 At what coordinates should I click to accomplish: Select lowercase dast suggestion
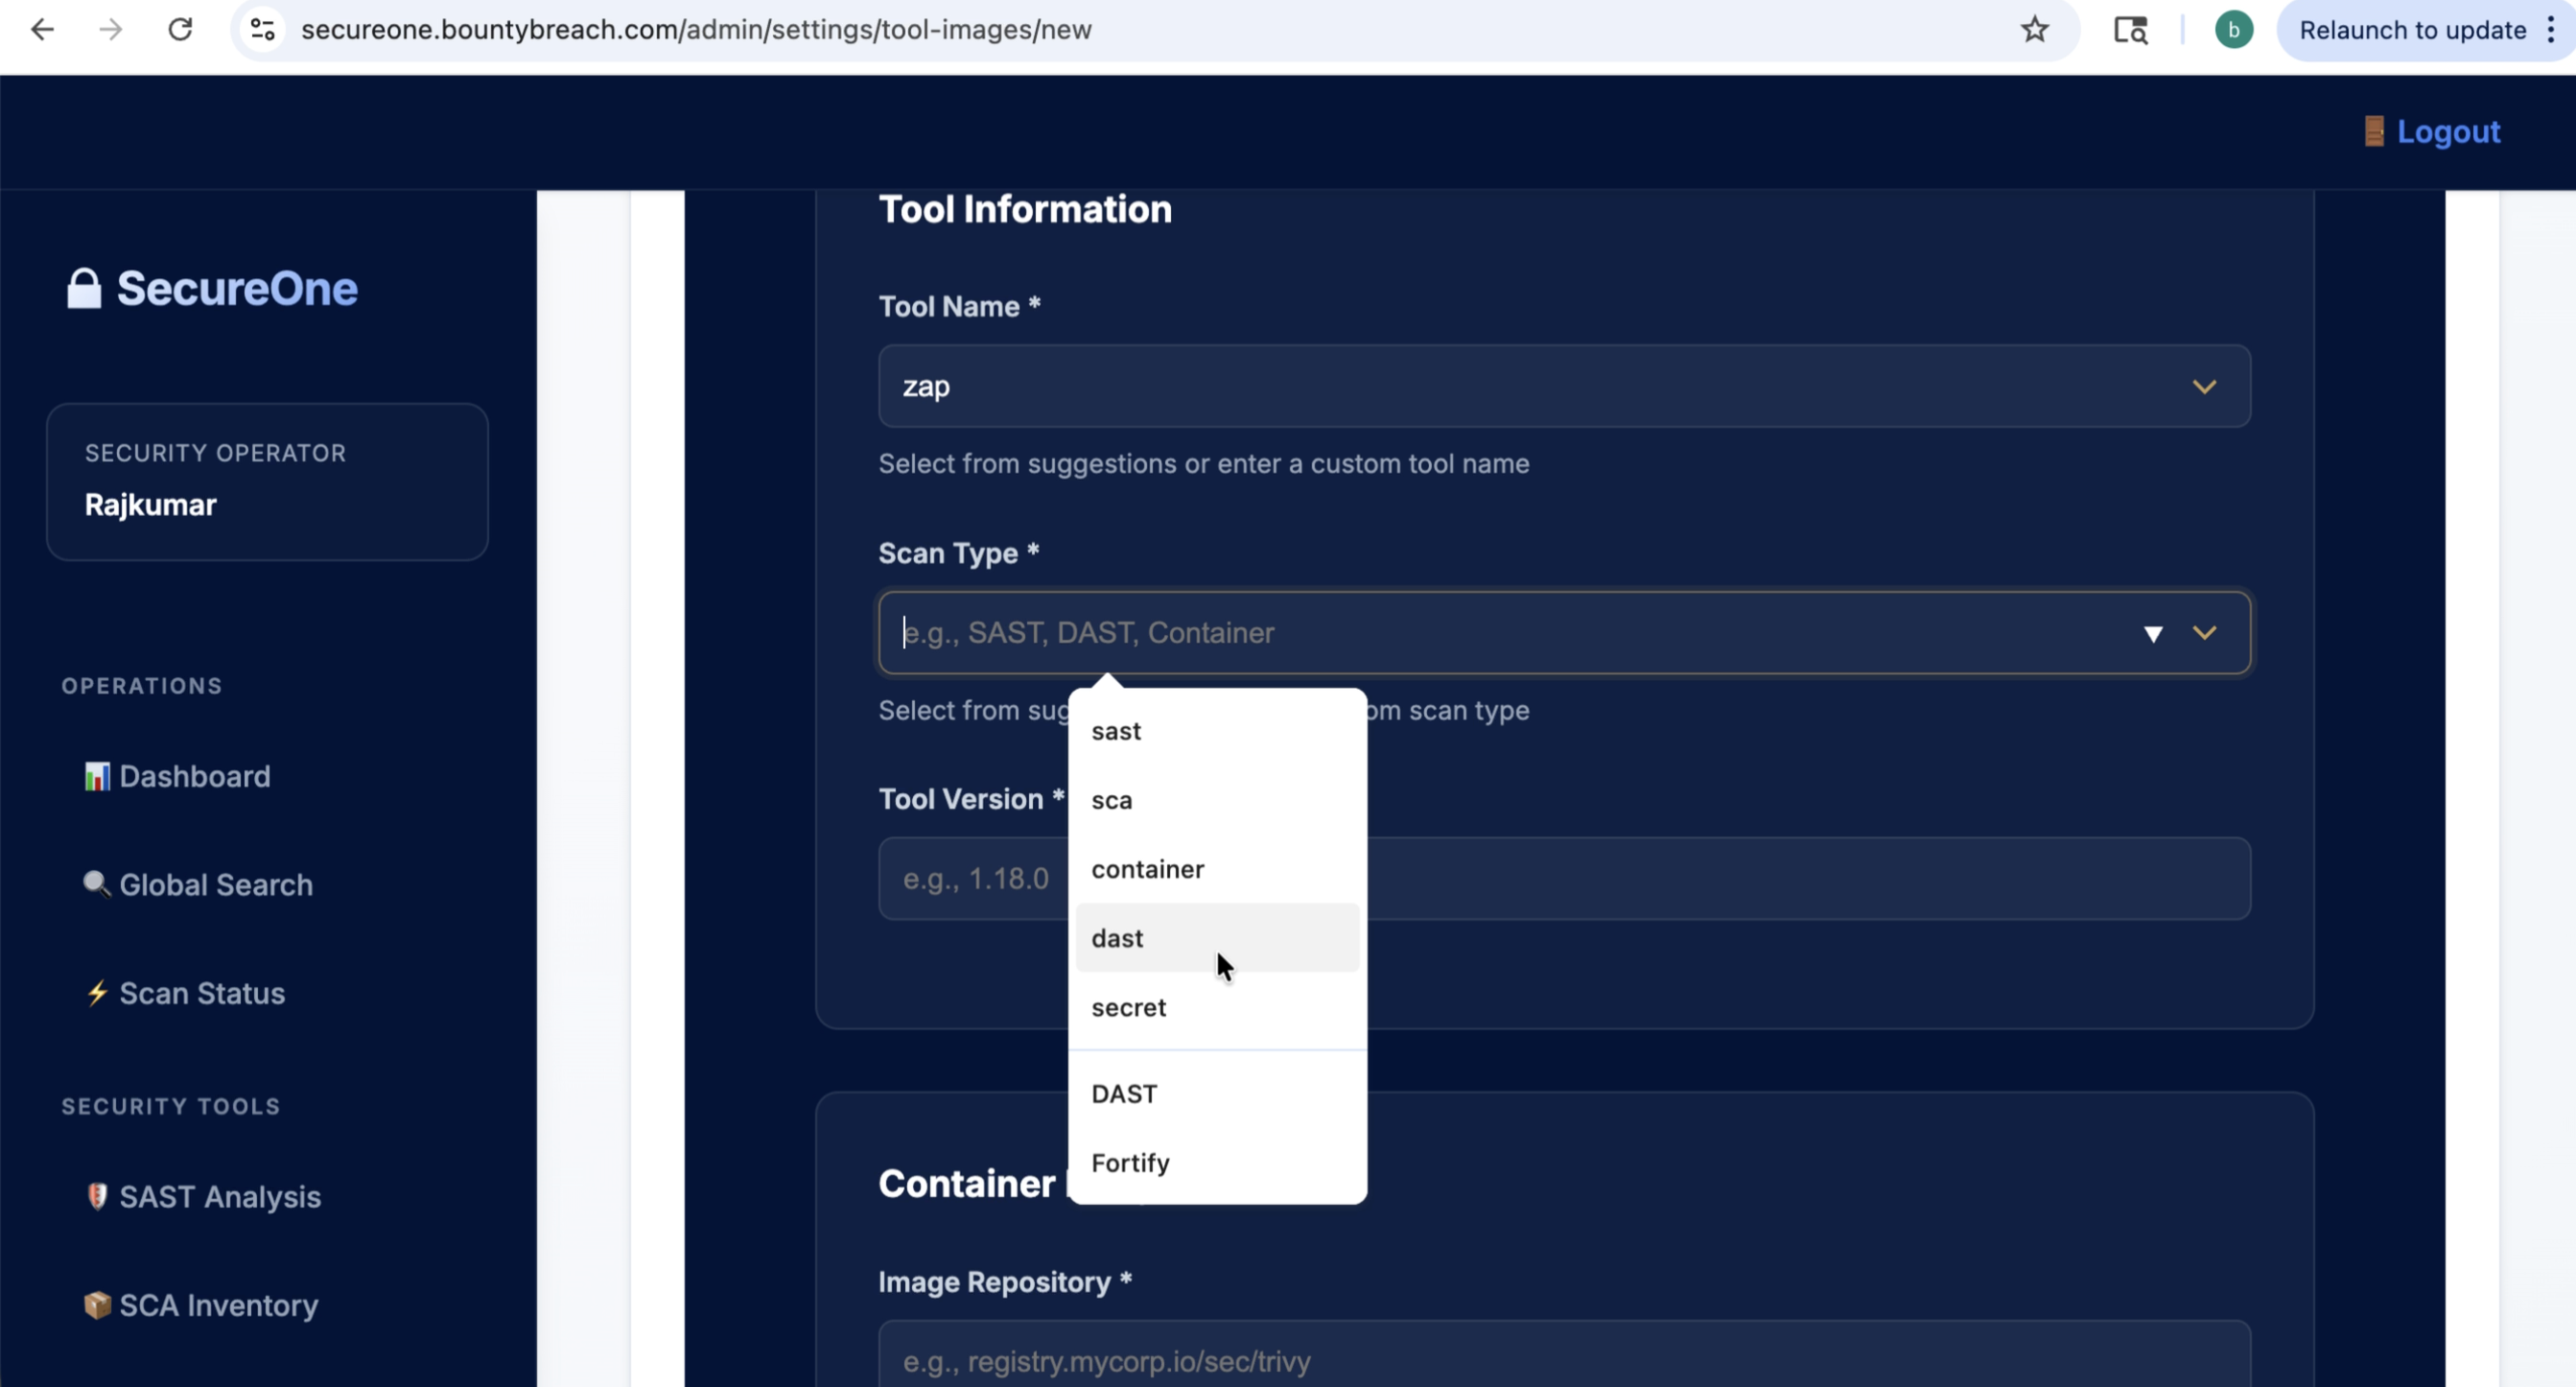[1217, 938]
